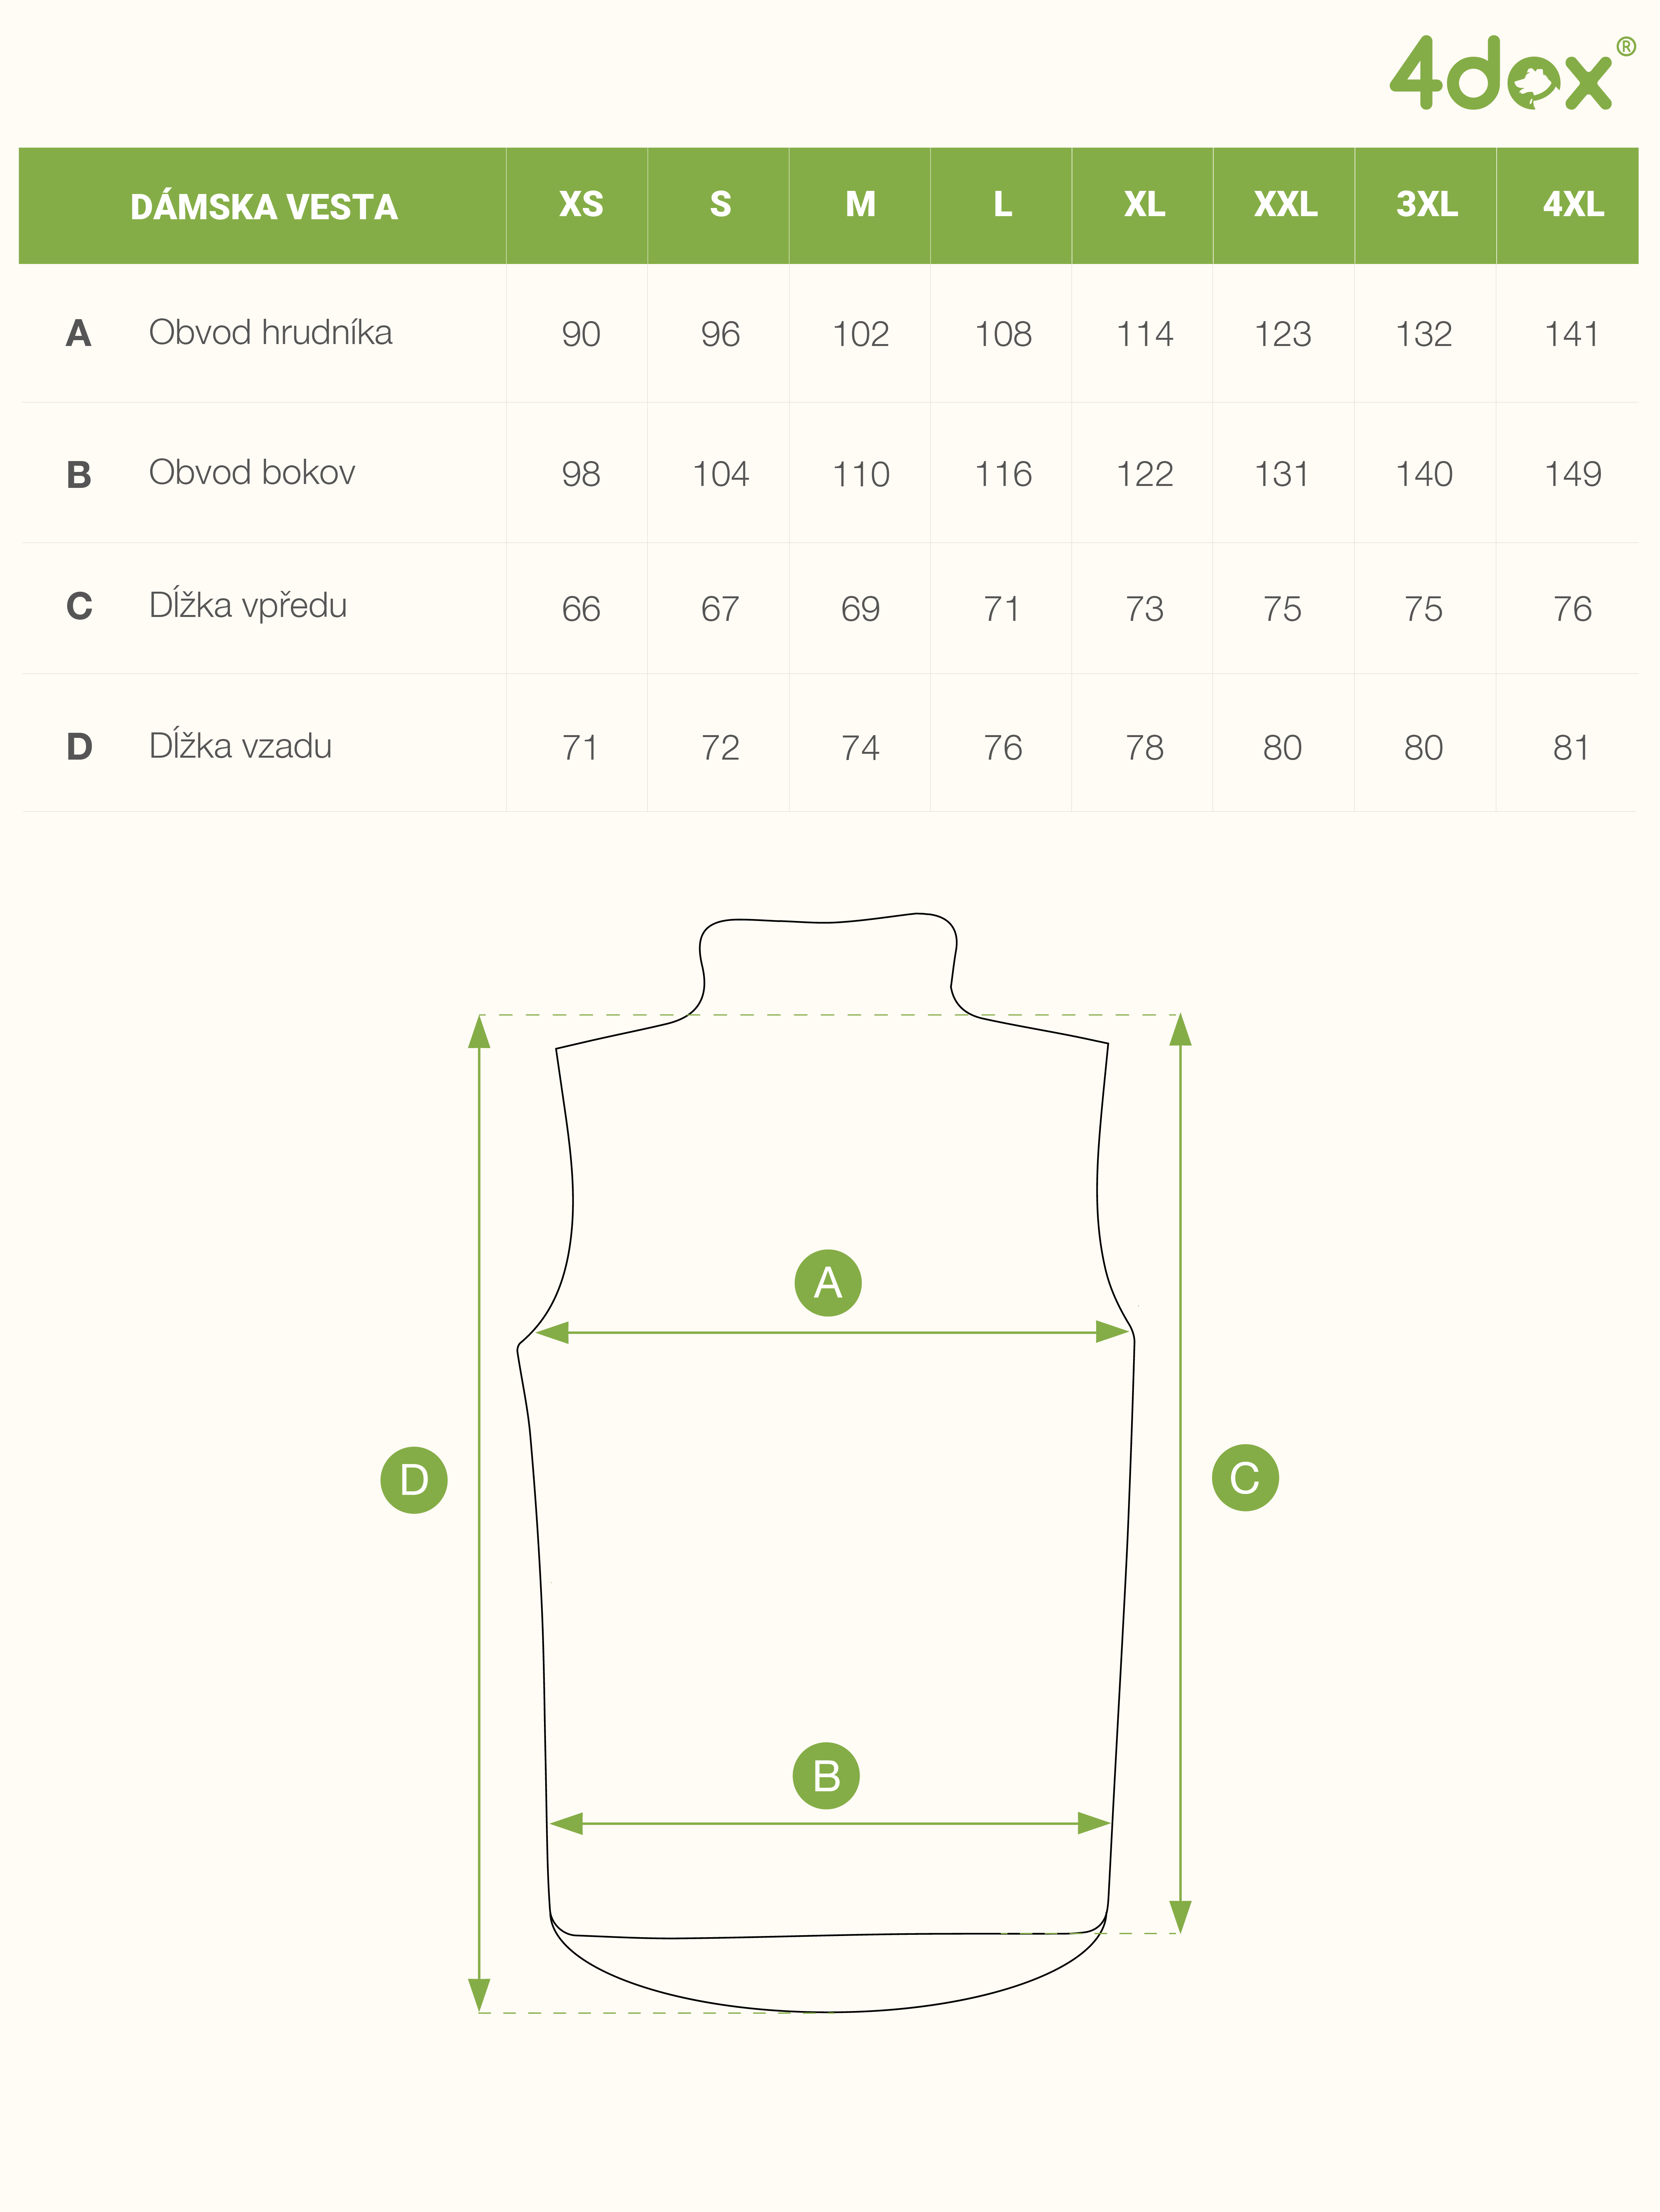Select the XS size column header

tap(581, 205)
